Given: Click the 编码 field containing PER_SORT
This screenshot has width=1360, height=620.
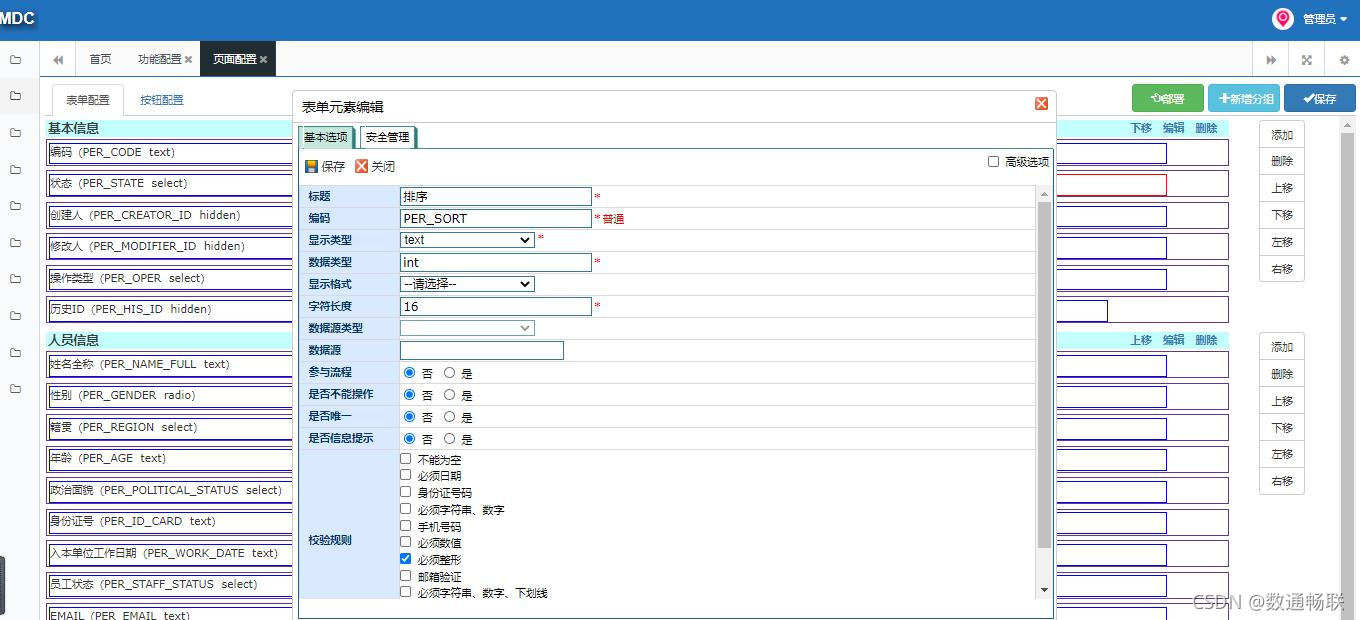Looking at the screenshot, I should pos(496,218).
